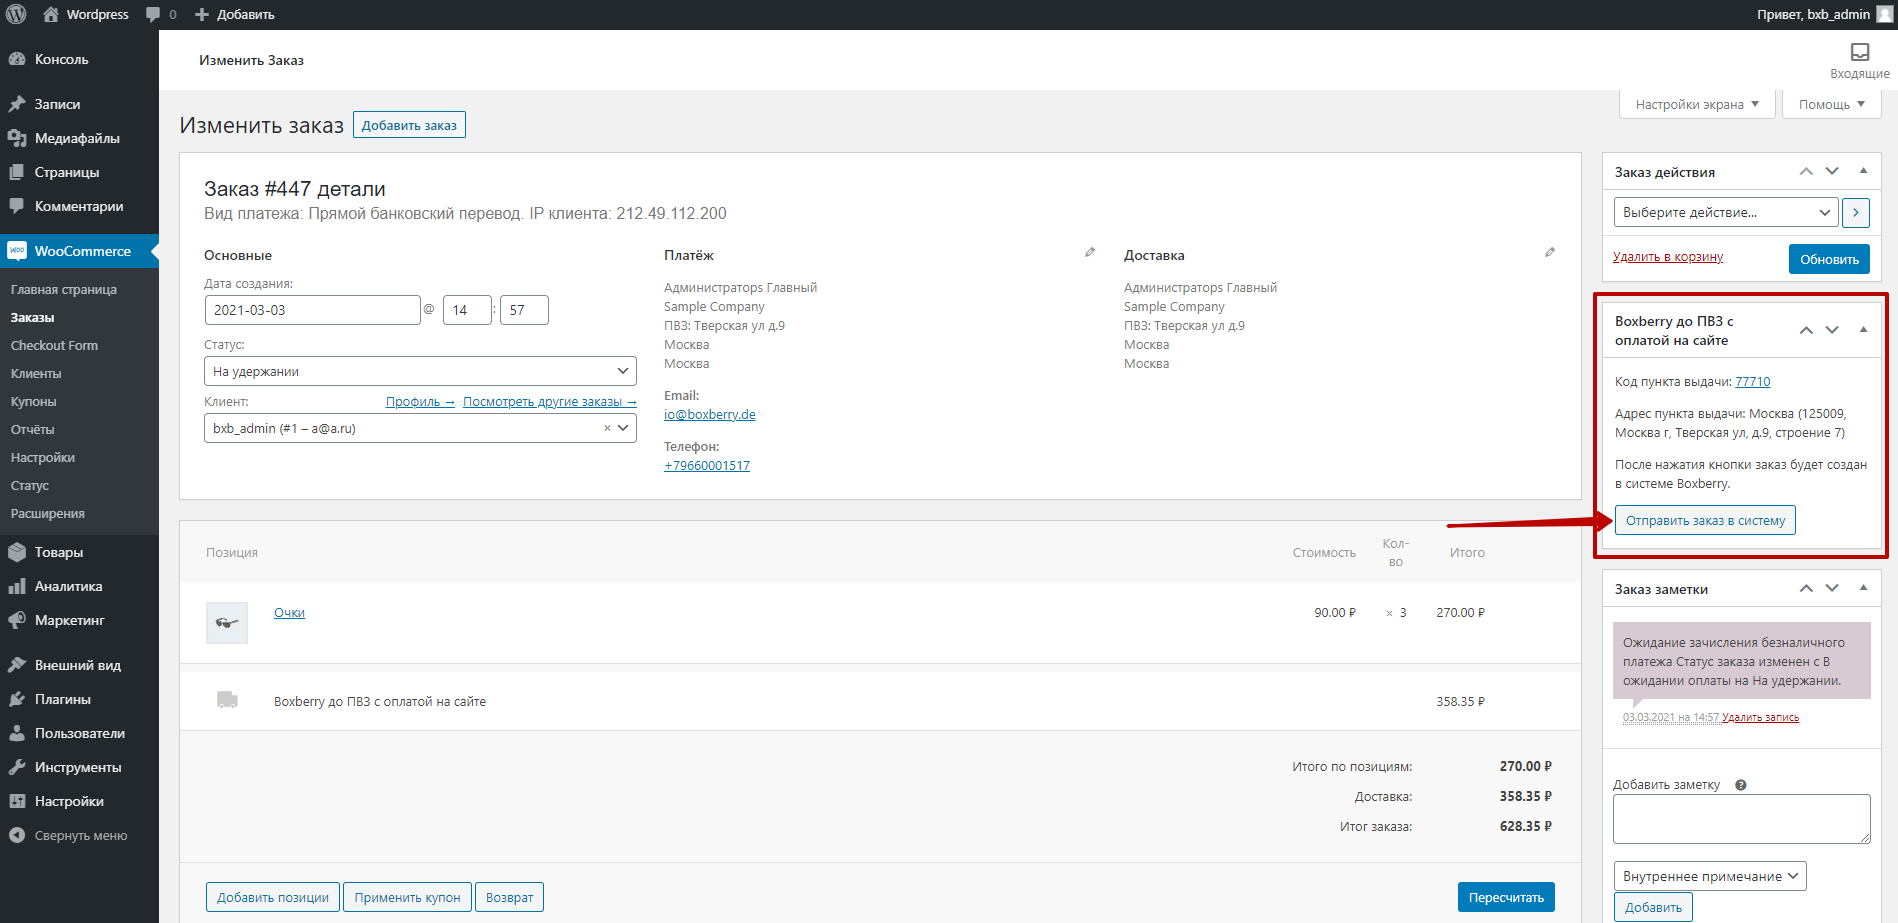Open Настройки at bottom of sidebar
The image size is (1898, 923).
pos(79,801)
